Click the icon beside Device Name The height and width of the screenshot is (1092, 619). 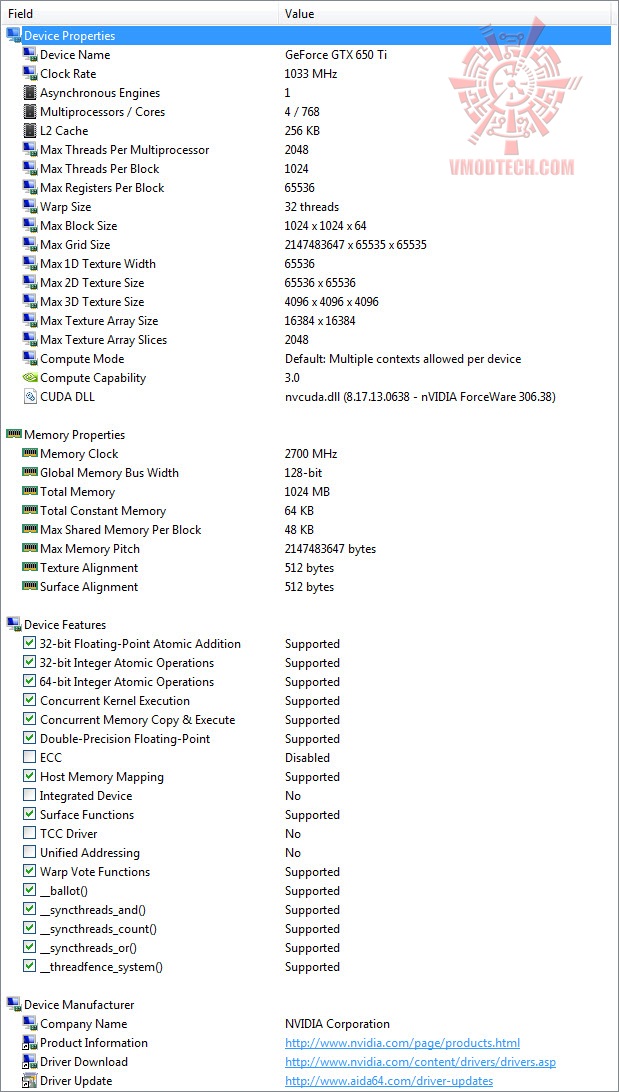[30, 54]
